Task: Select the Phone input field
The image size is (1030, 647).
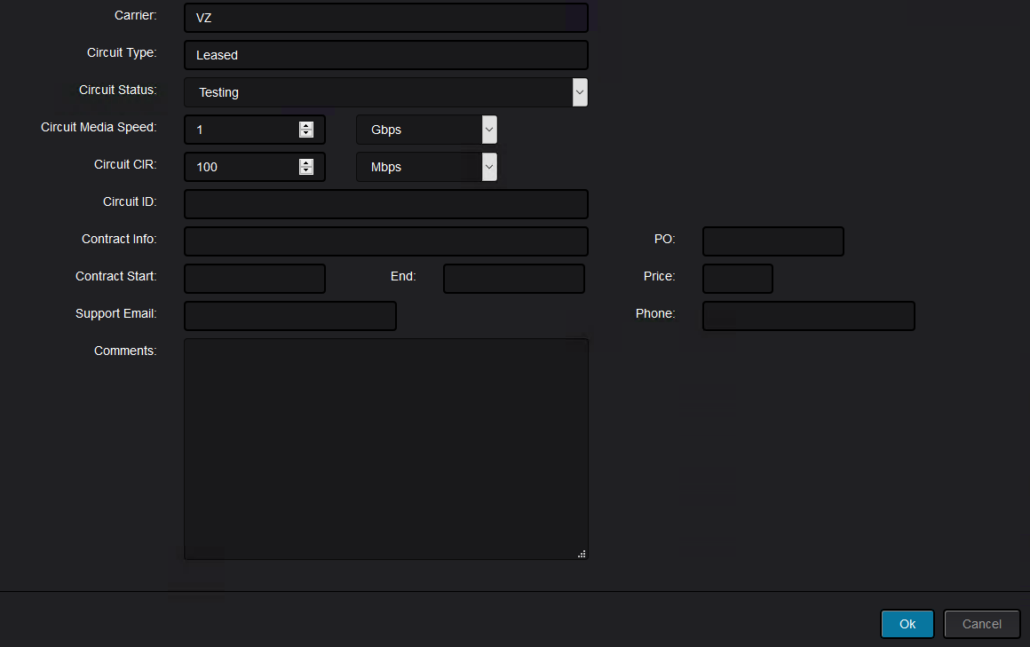Action: click(x=808, y=316)
